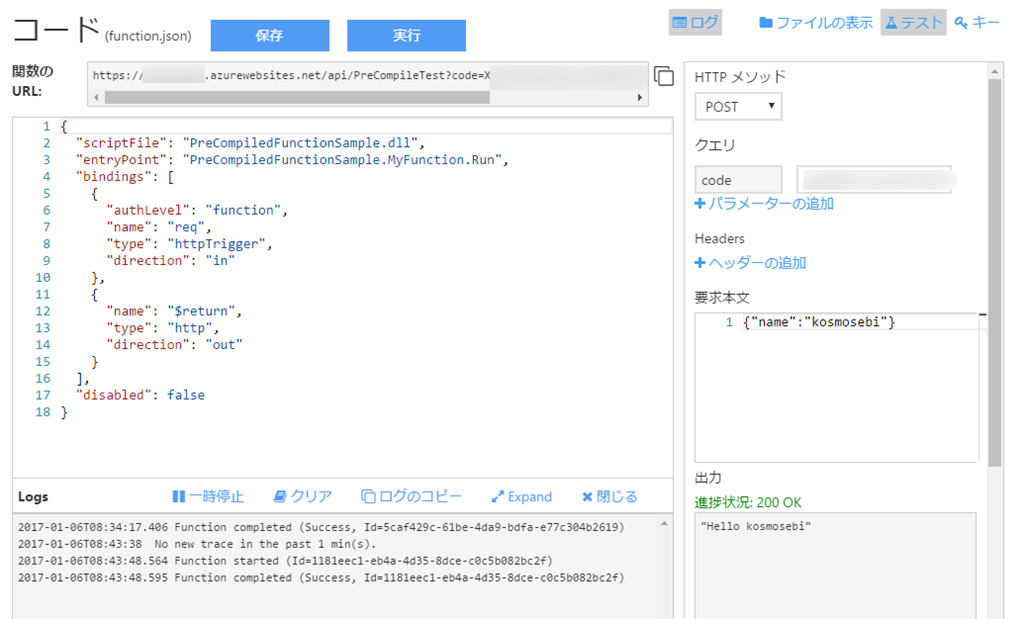Click the request body editor text
The image size is (1024, 619).
[x=819, y=322]
